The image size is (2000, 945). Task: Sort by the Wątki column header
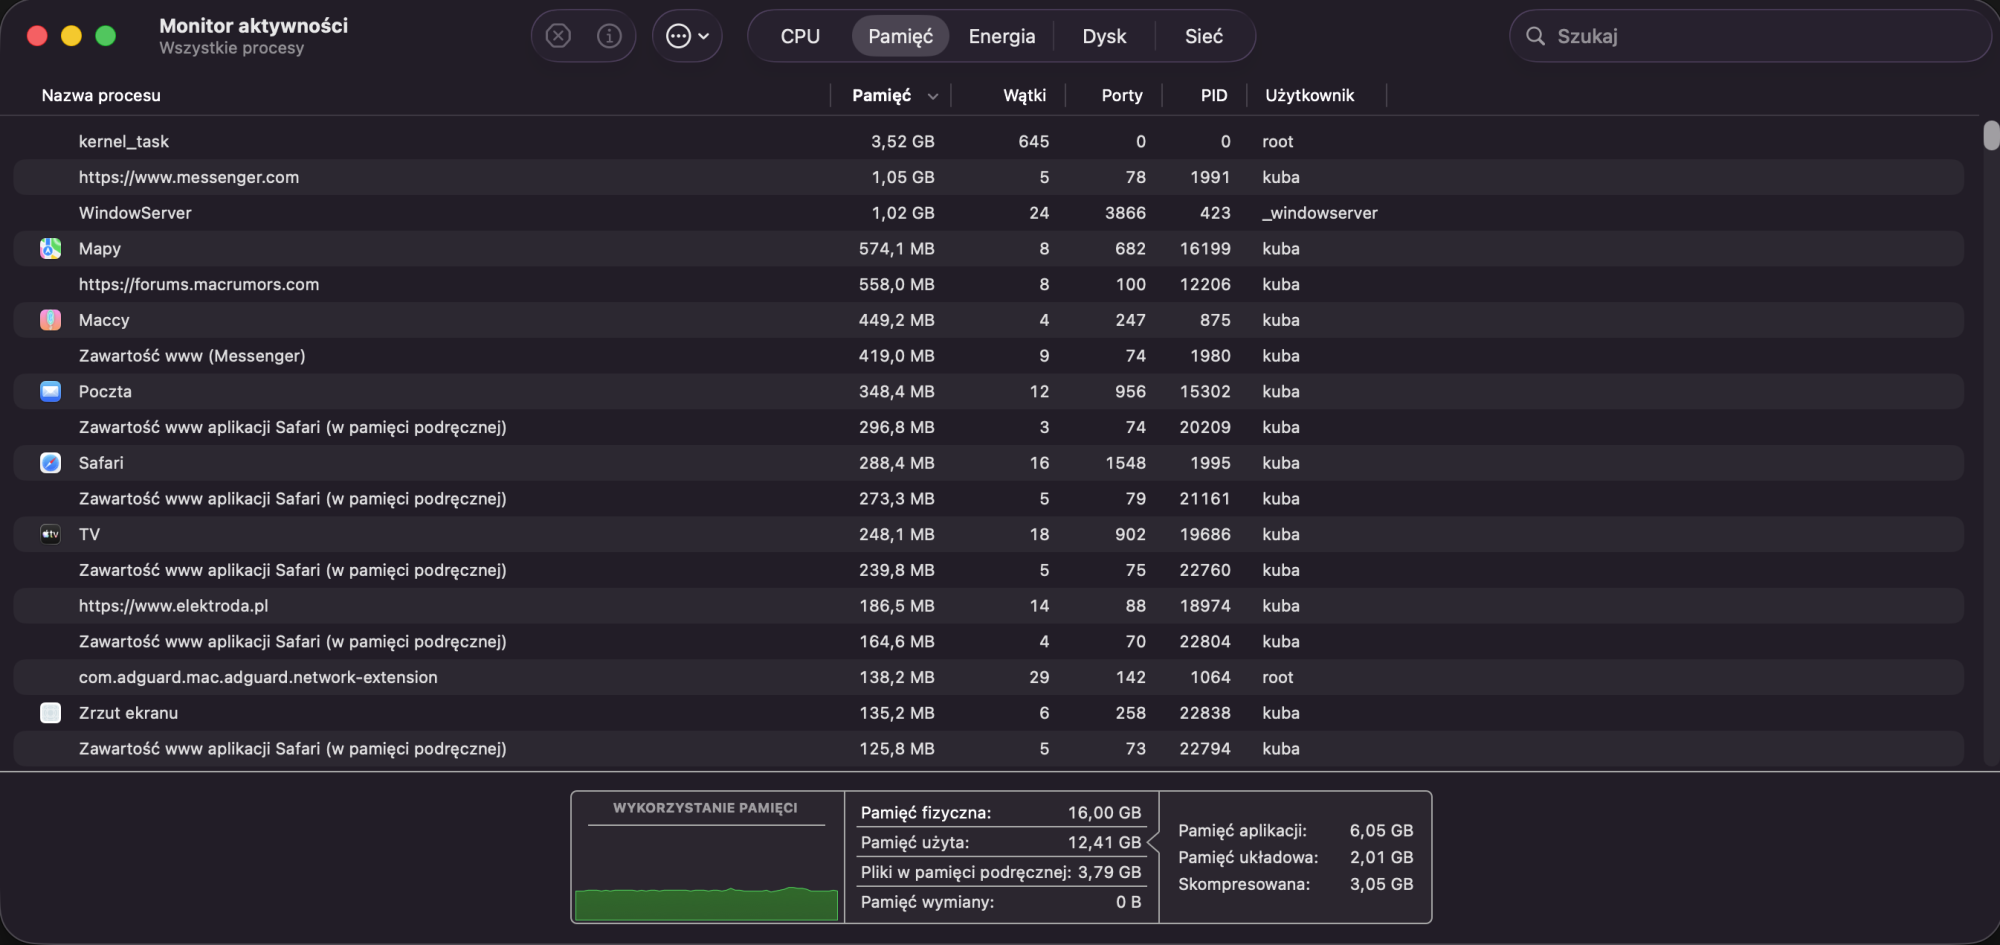[1024, 95]
